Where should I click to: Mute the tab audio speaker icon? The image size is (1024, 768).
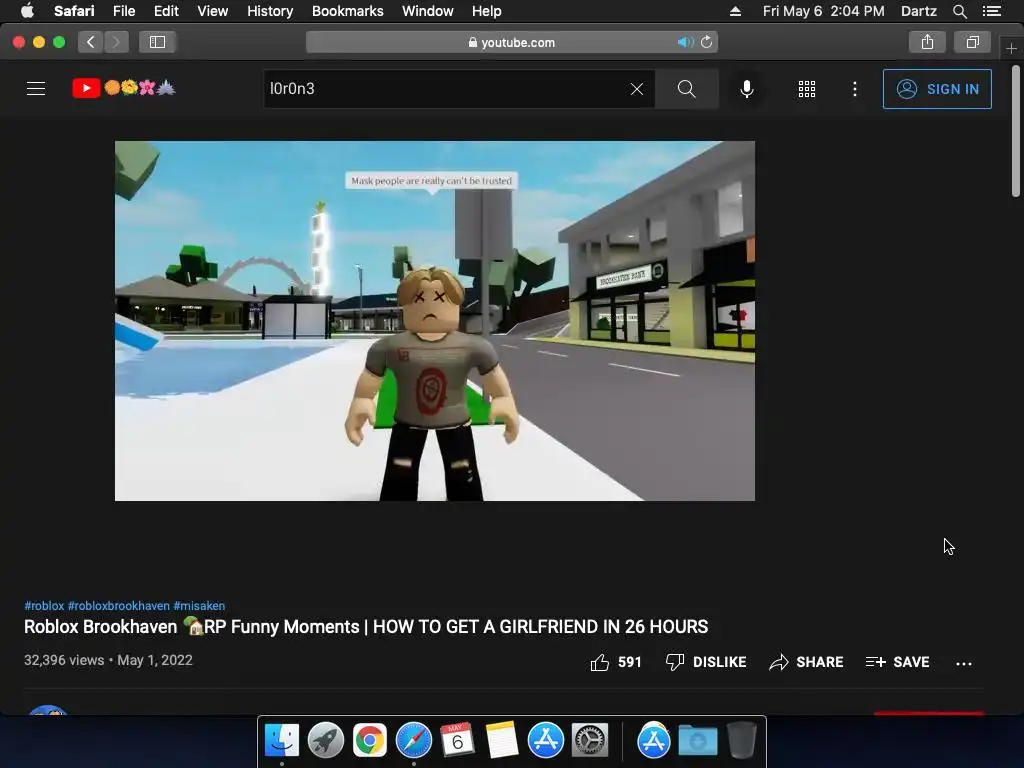point(685,42)
